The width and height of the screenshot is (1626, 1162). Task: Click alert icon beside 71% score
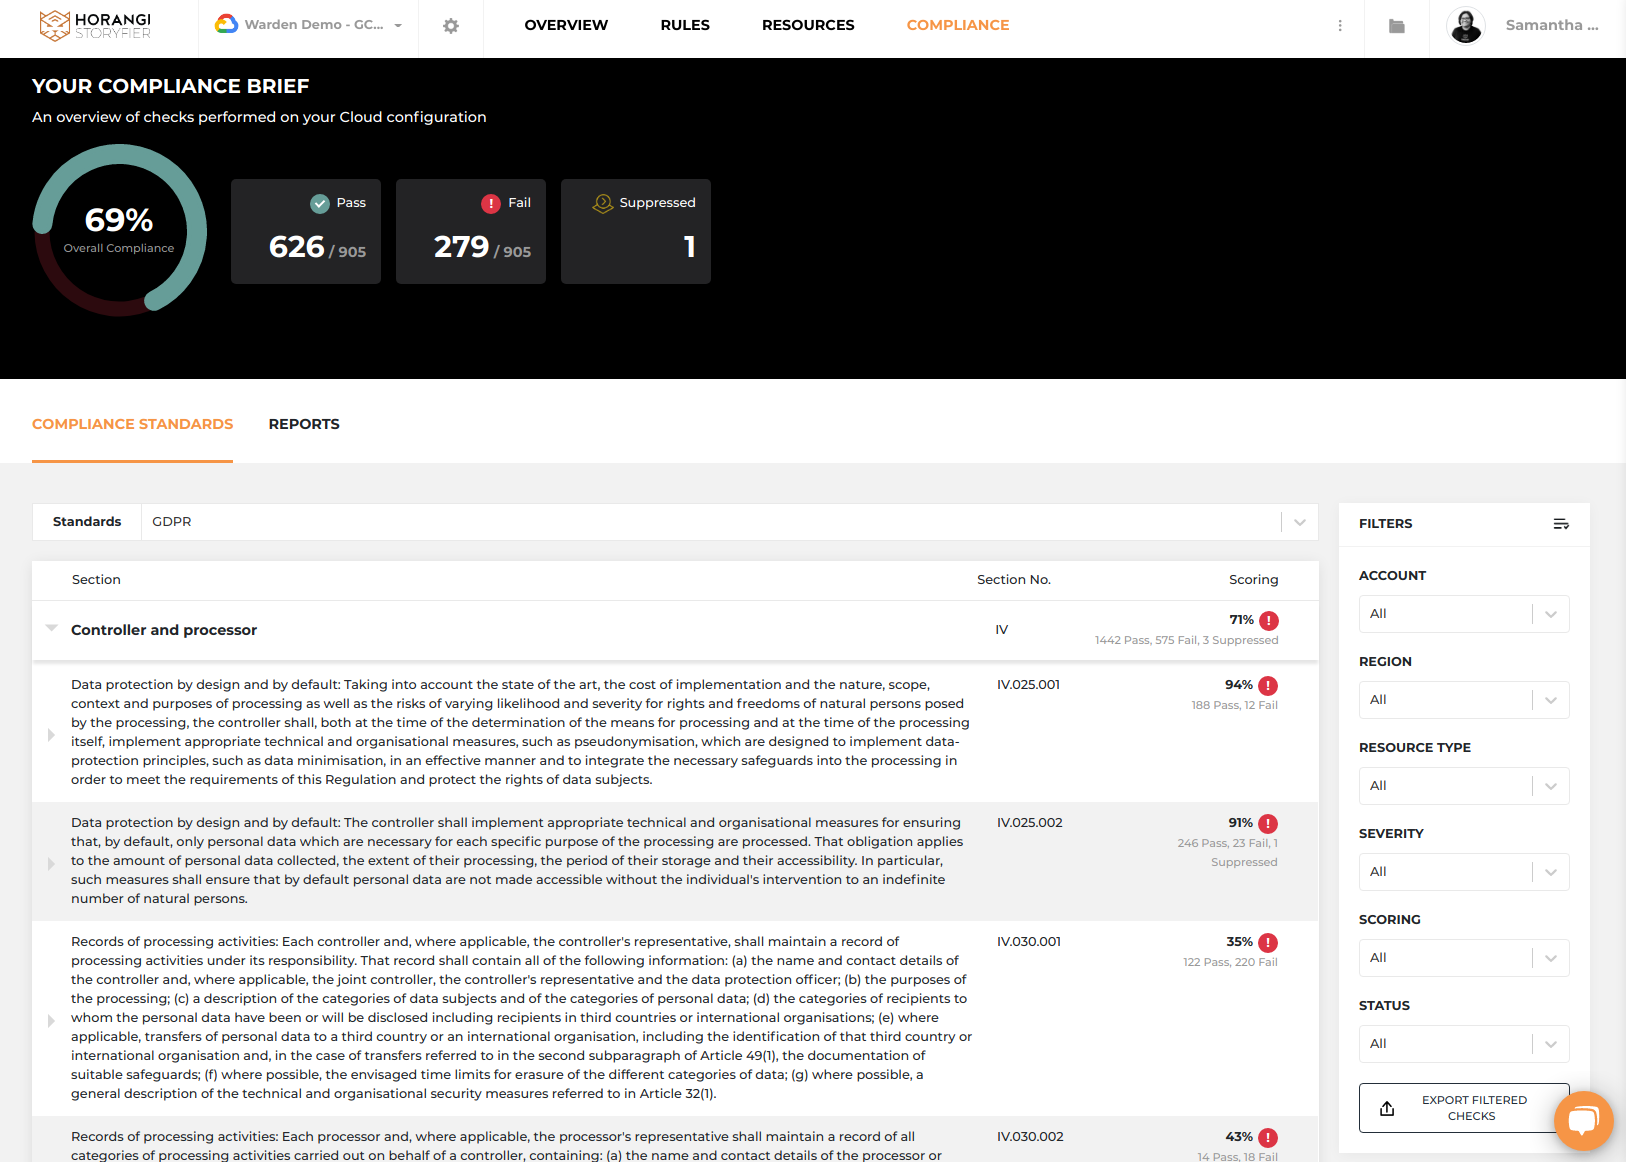click(x=1269, y=621)
